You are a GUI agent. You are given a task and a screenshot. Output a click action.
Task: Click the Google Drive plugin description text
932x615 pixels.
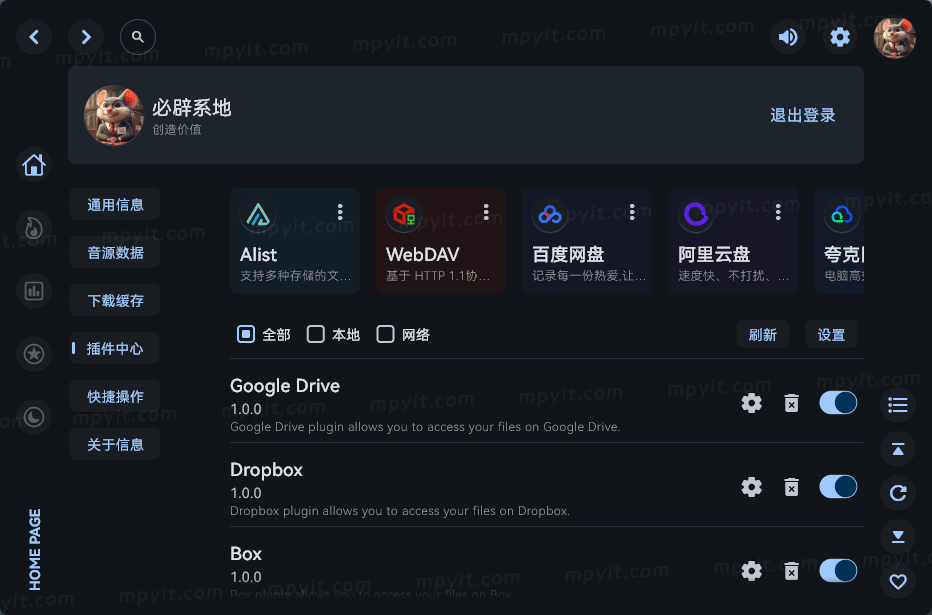(425, 427)
